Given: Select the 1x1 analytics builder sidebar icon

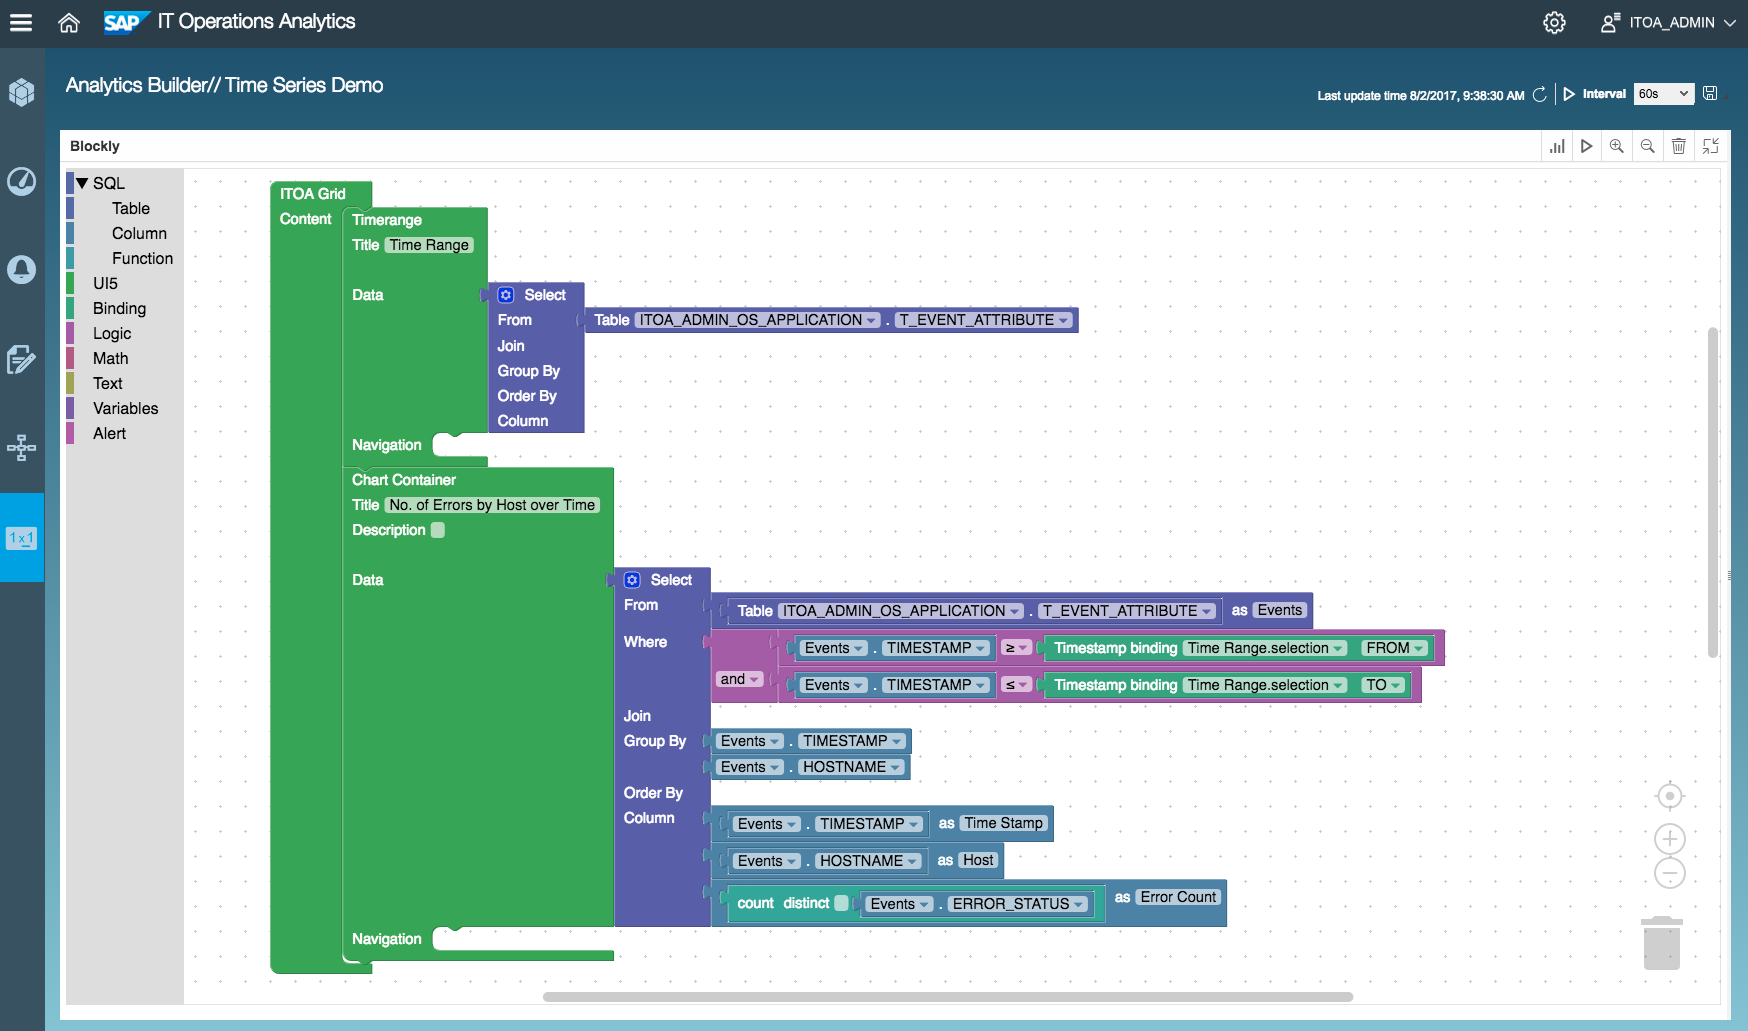Looking at the screenshot, I should pos(22,538).
